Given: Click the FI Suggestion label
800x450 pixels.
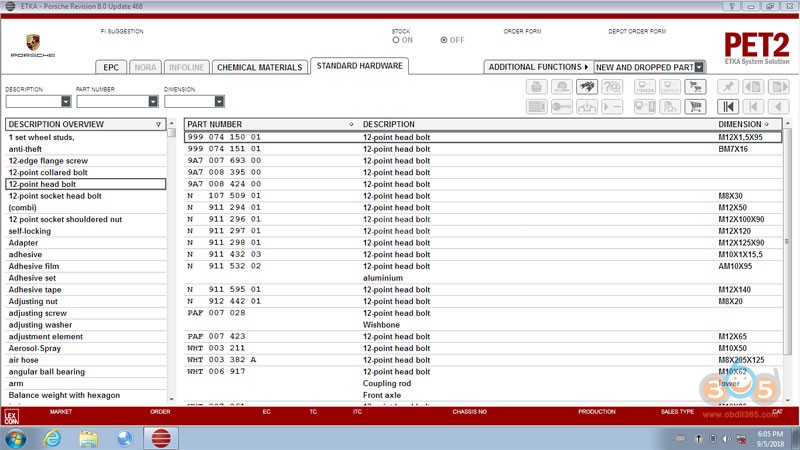Looking at the screenshot, I should pos(122,31).
